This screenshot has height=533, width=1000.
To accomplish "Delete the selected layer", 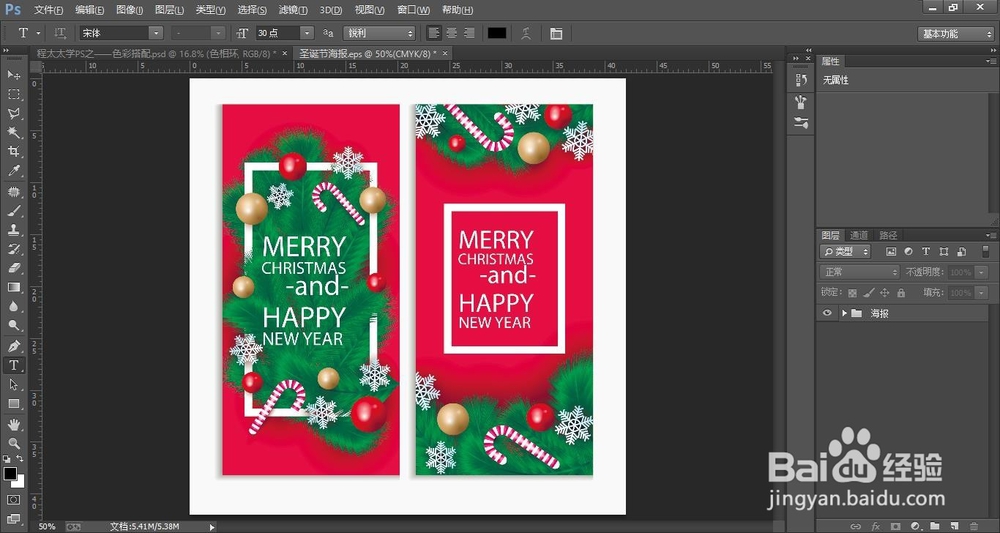I will pos(974,526).
